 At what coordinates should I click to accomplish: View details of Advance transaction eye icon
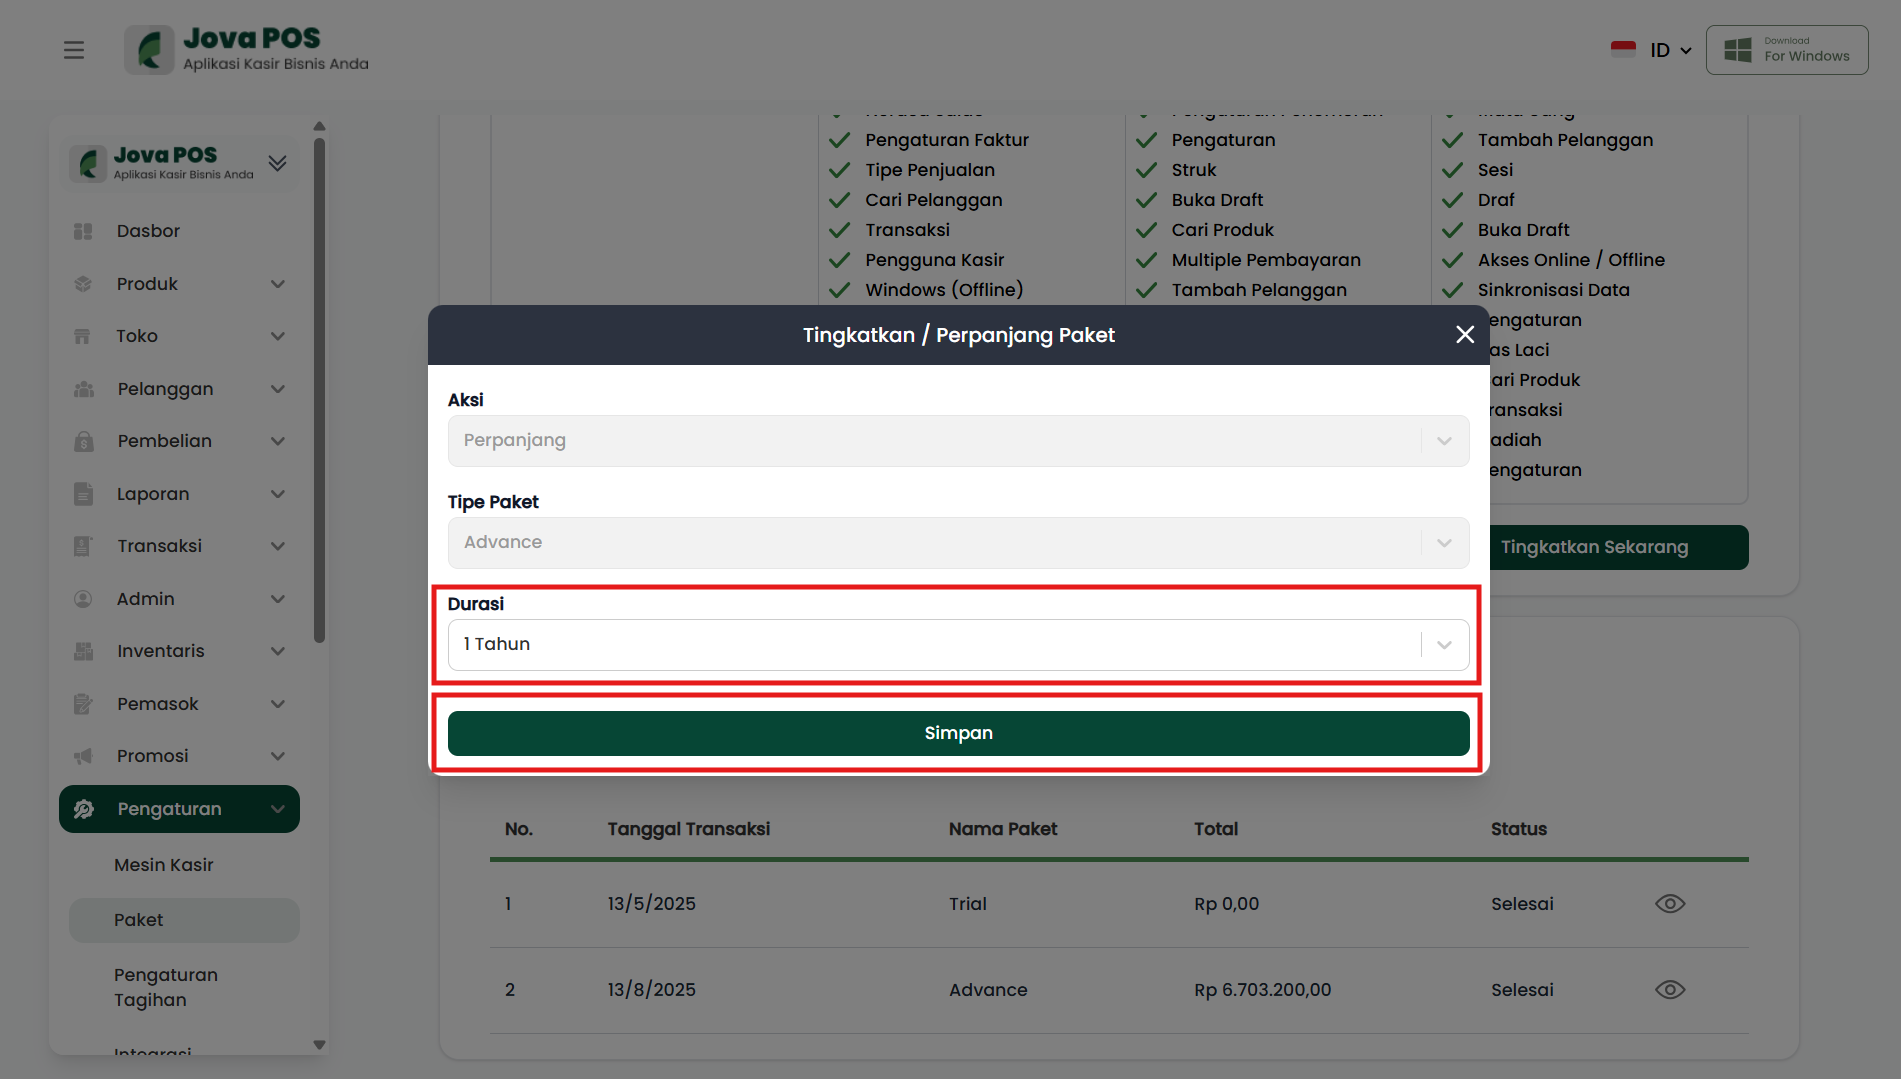[x=1669, y=990]
